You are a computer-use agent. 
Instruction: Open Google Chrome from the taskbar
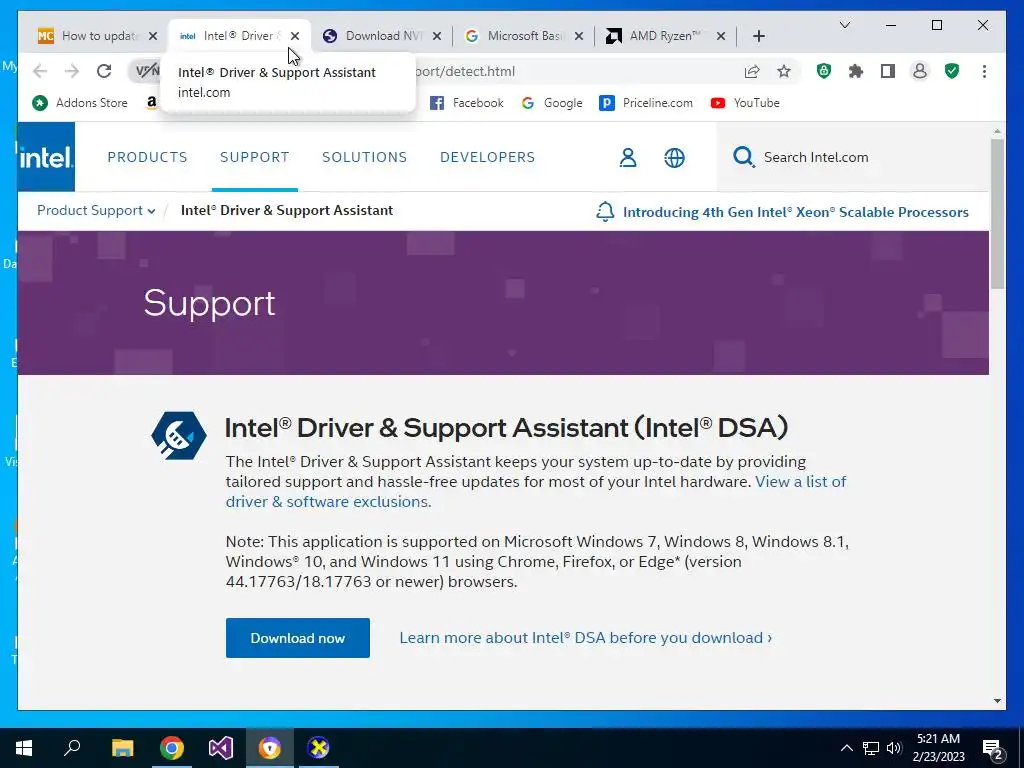click(x=172, y=748)
